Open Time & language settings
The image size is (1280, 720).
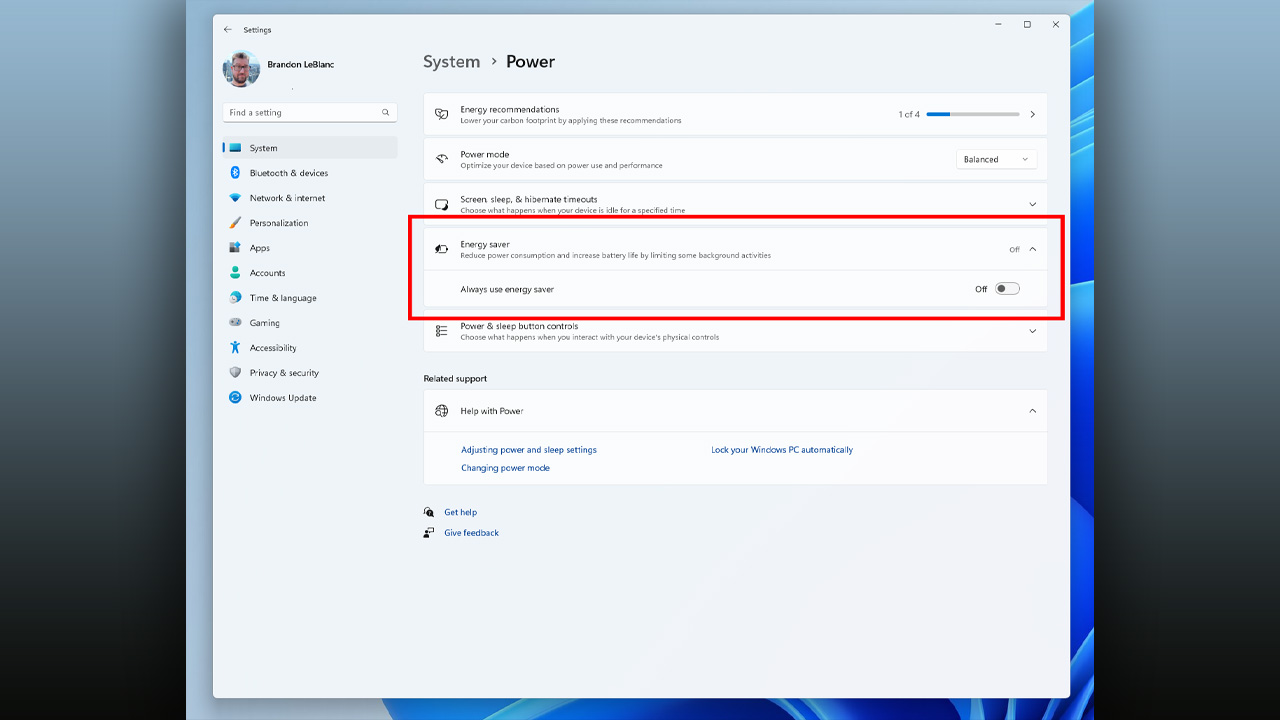point(310,298)
